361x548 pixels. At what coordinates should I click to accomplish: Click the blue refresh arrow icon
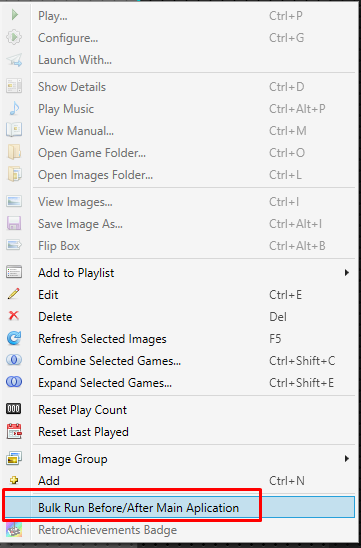[14, 338]
